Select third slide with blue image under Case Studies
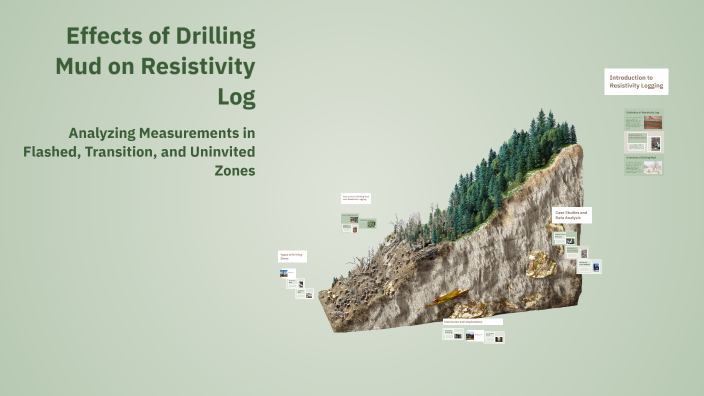The height and width of the screenshot is (396, 704). (590, 267)
